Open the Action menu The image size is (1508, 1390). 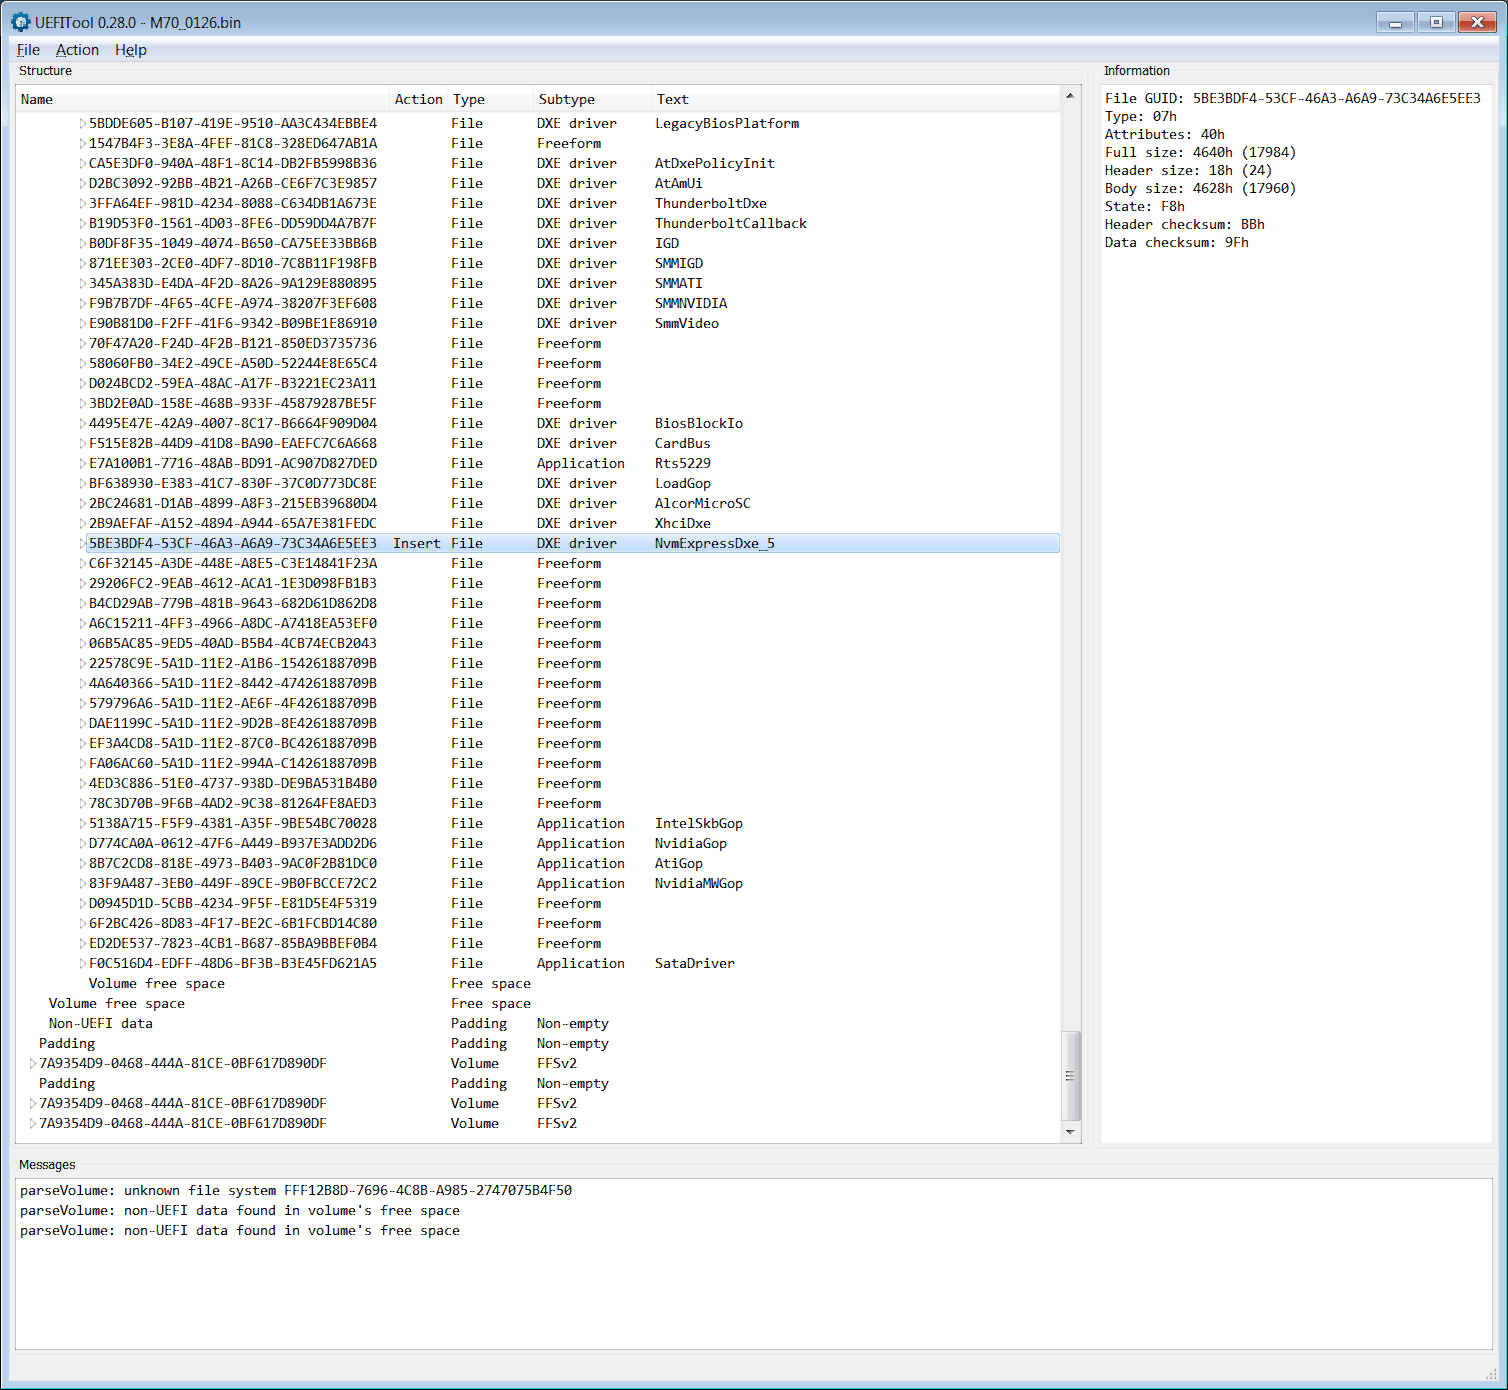click(x=77, y=50)
